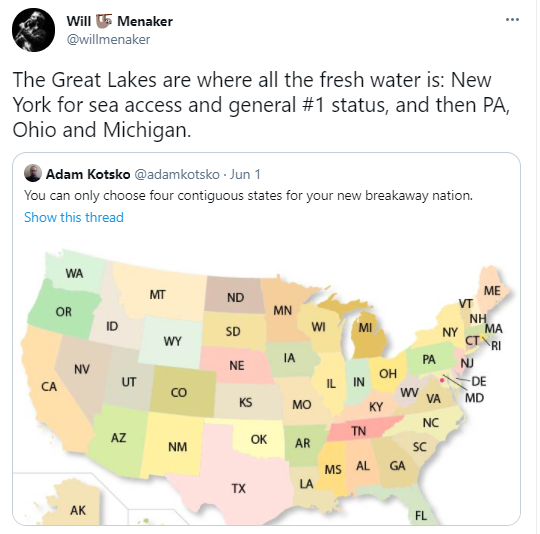Click Ohio (OH) on the map
The image size is (540, 534).
click(x=388, y=374)
